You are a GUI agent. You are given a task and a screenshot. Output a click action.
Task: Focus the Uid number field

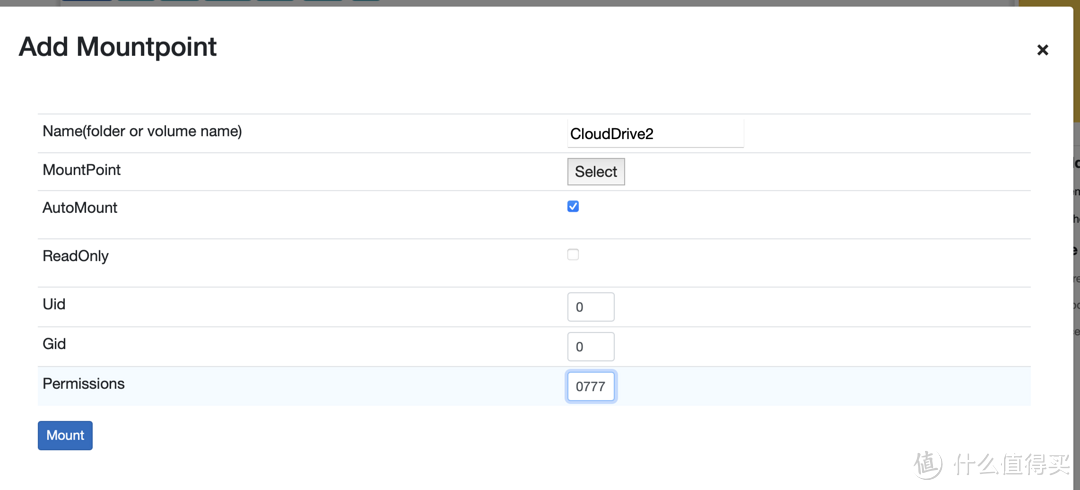point(590,307)
